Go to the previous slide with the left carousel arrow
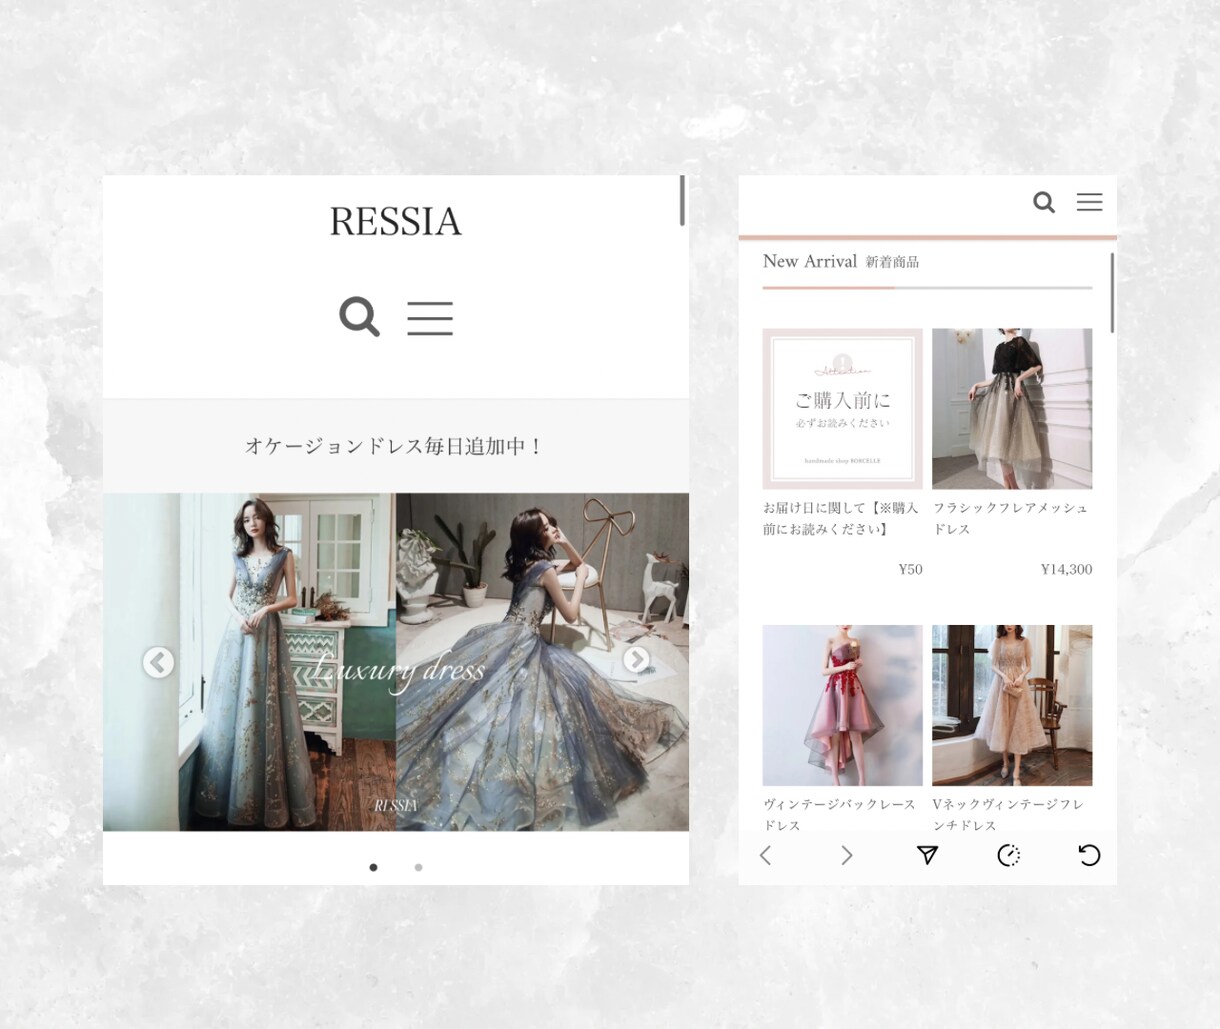Image resolution: width=1220 pixels, height=1029 pixels. tap(158, 662)
